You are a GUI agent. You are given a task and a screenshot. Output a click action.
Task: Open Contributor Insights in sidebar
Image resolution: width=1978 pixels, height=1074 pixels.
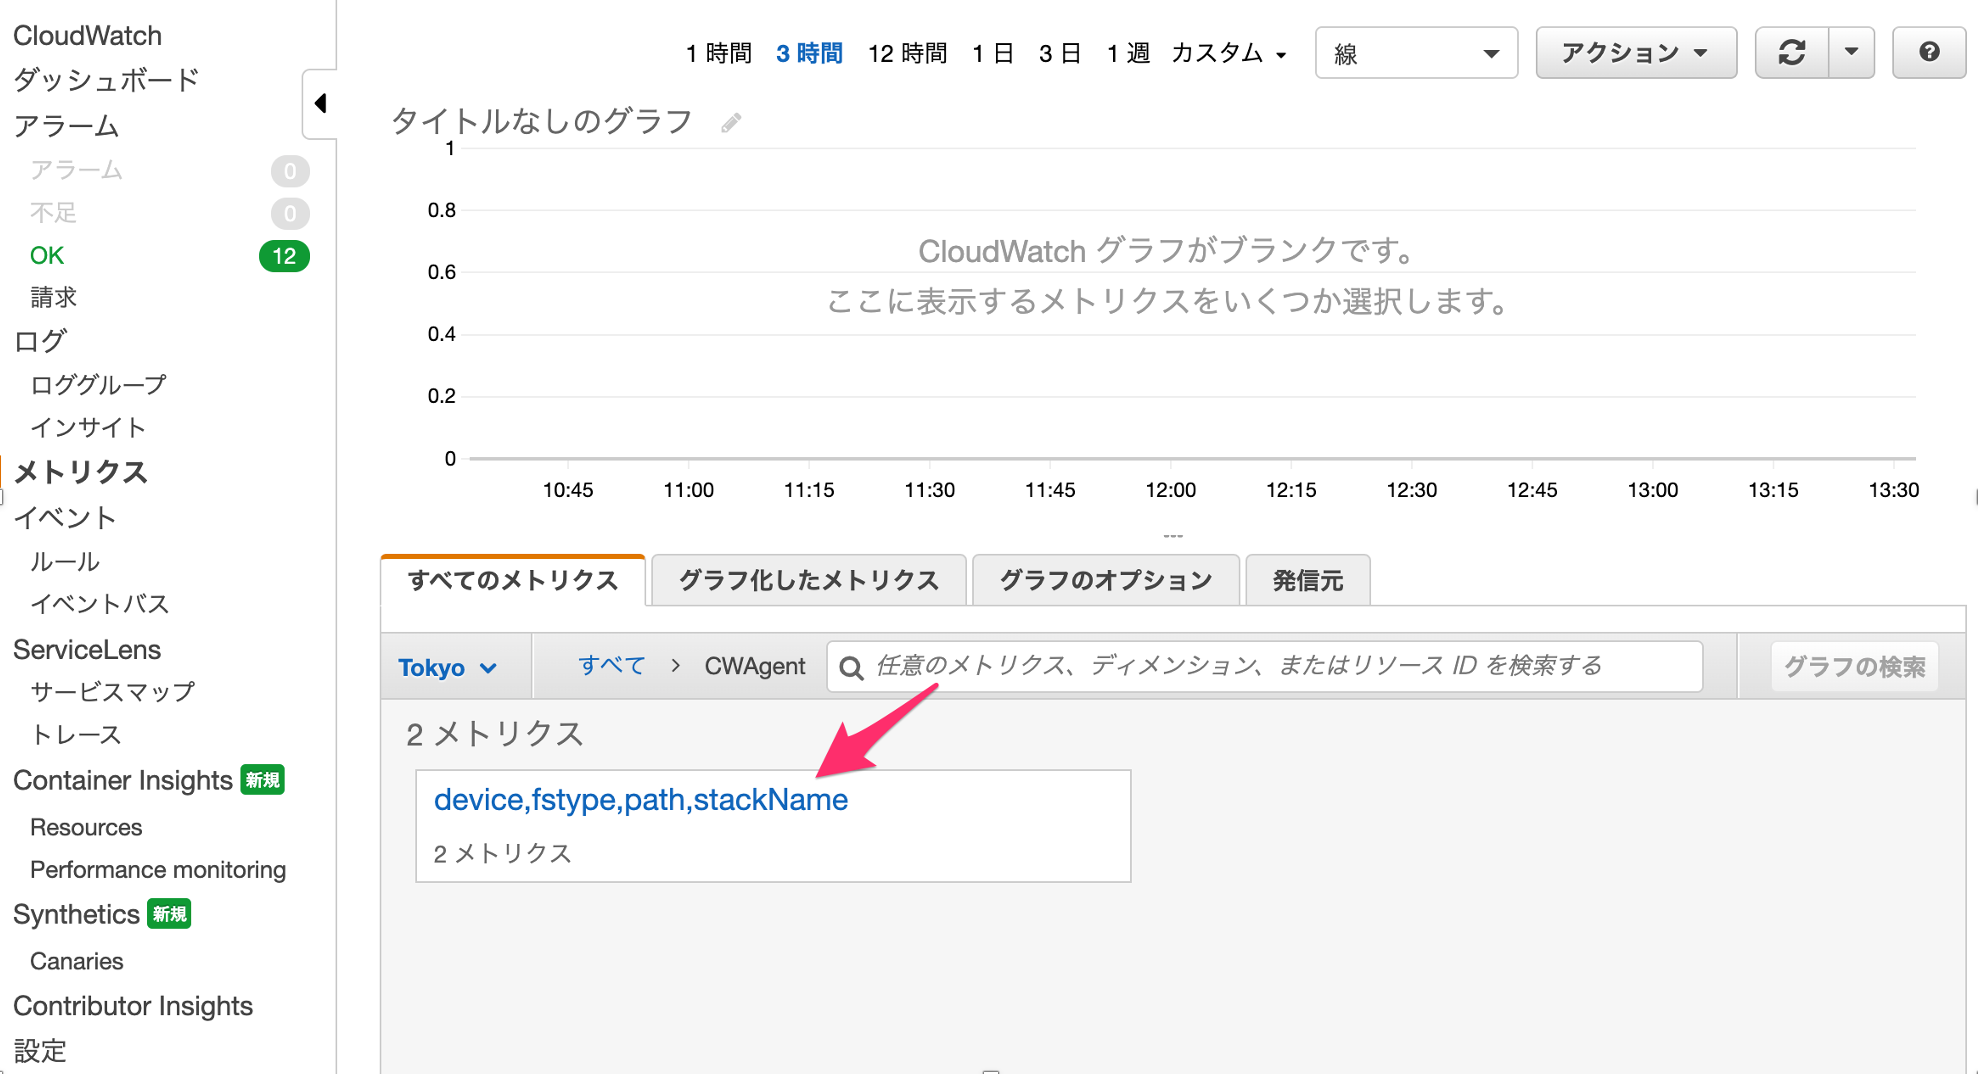[133, 1006]
